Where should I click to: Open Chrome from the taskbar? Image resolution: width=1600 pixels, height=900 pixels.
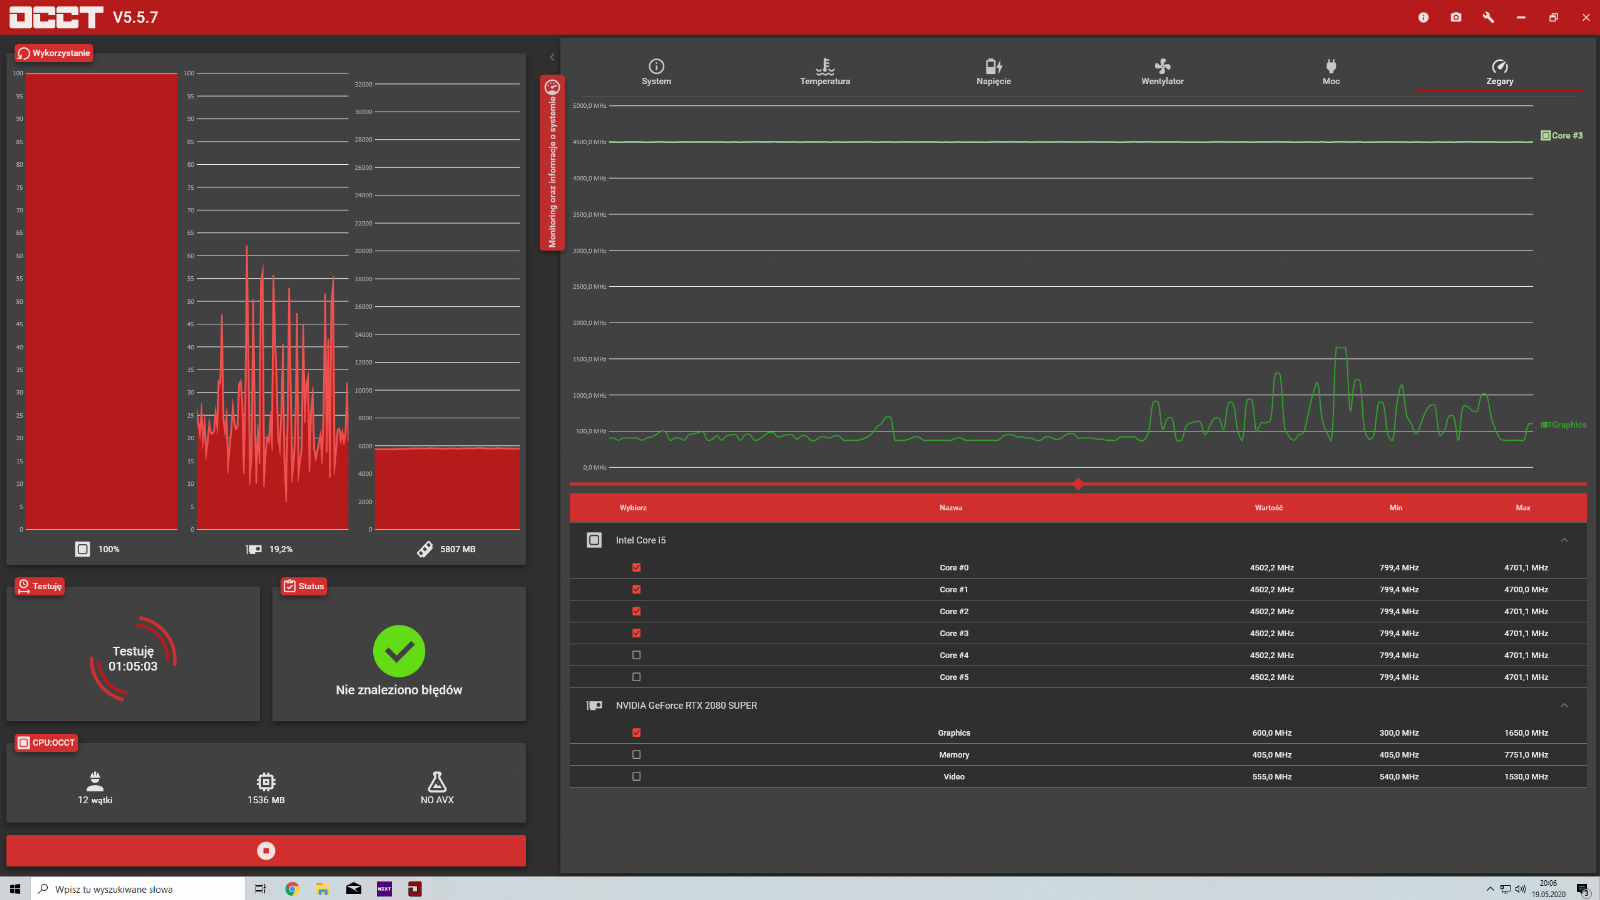click(292, 889)
